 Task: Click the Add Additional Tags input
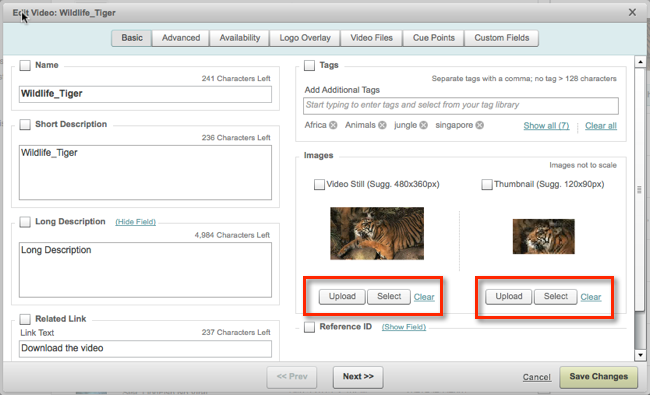(461, 106)
